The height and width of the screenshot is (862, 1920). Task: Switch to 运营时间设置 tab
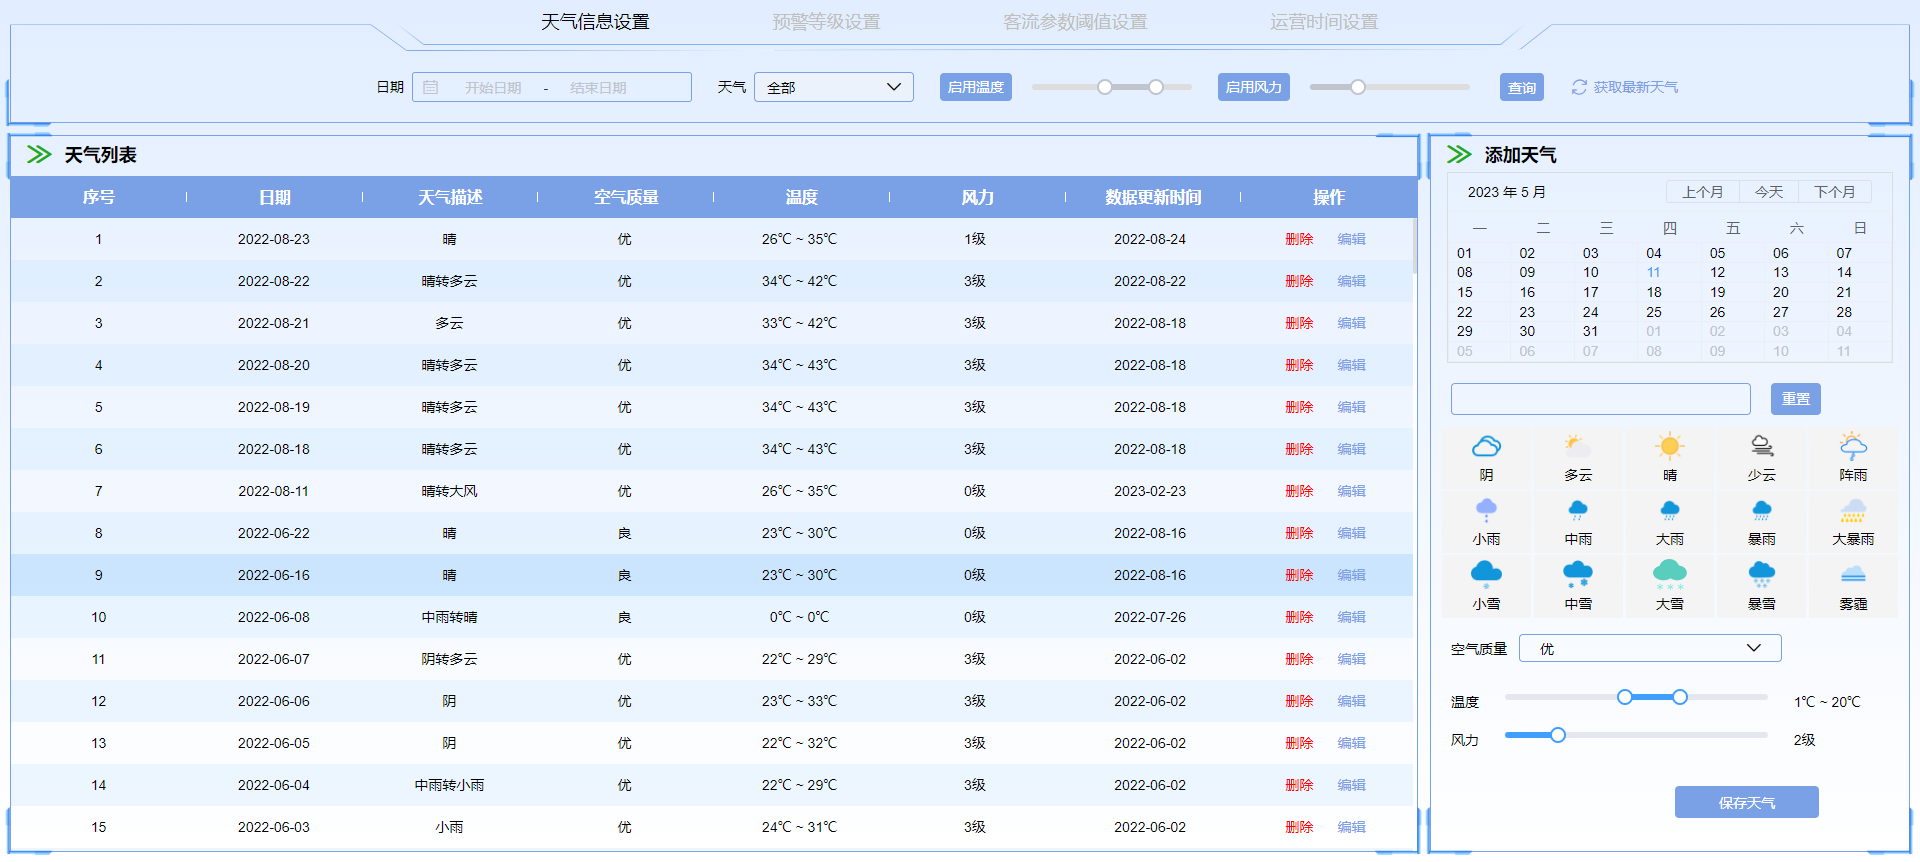point(1324,22)
